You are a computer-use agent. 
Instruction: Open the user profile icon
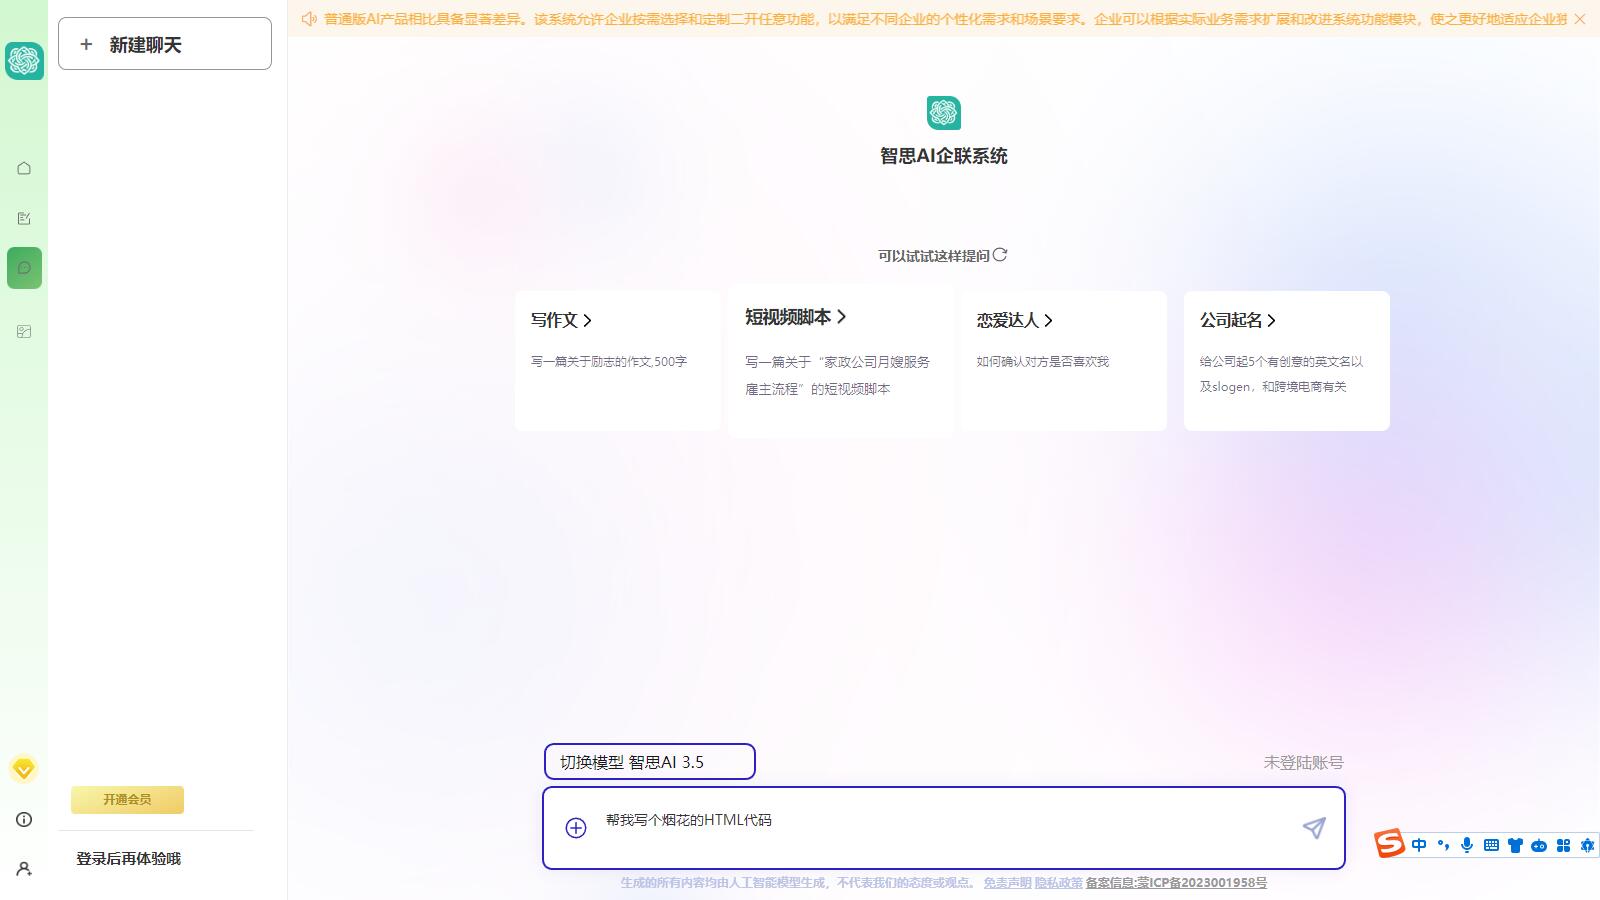coord(24,869)
